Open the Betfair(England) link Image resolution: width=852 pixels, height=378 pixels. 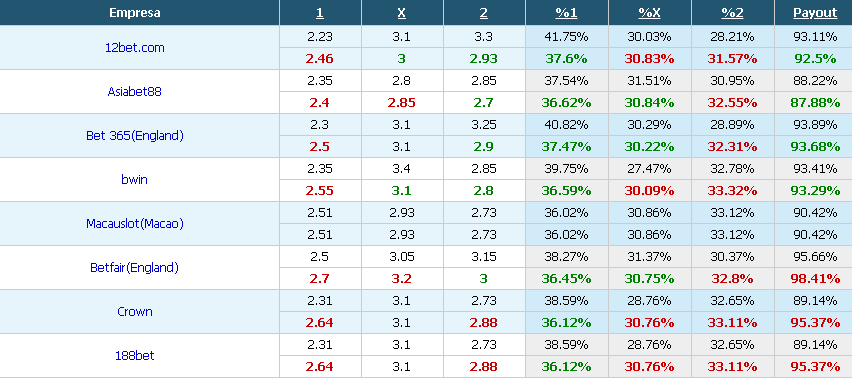pyautogui.click(x=134, y=268)
